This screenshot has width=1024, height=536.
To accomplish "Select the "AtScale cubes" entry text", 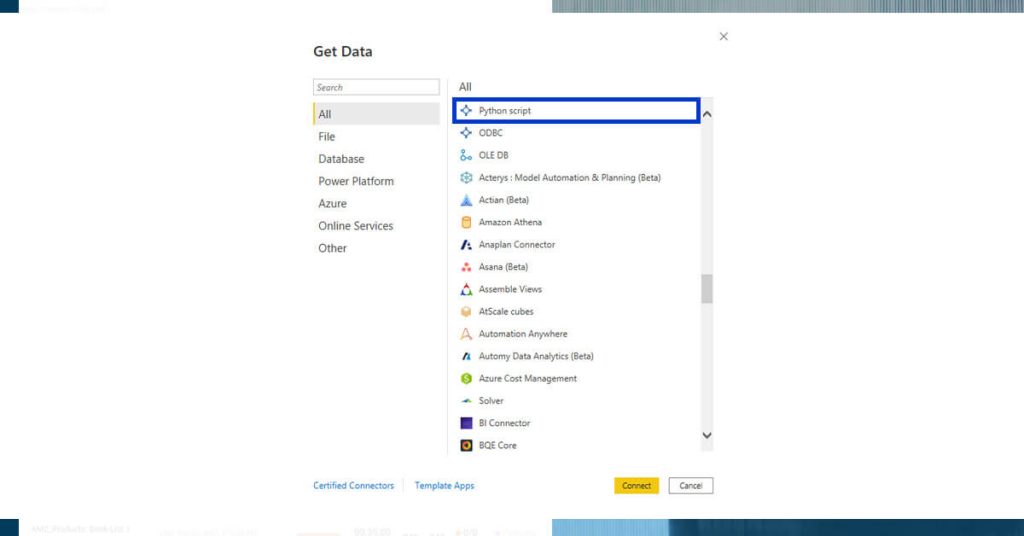I will tap(506, 311).
